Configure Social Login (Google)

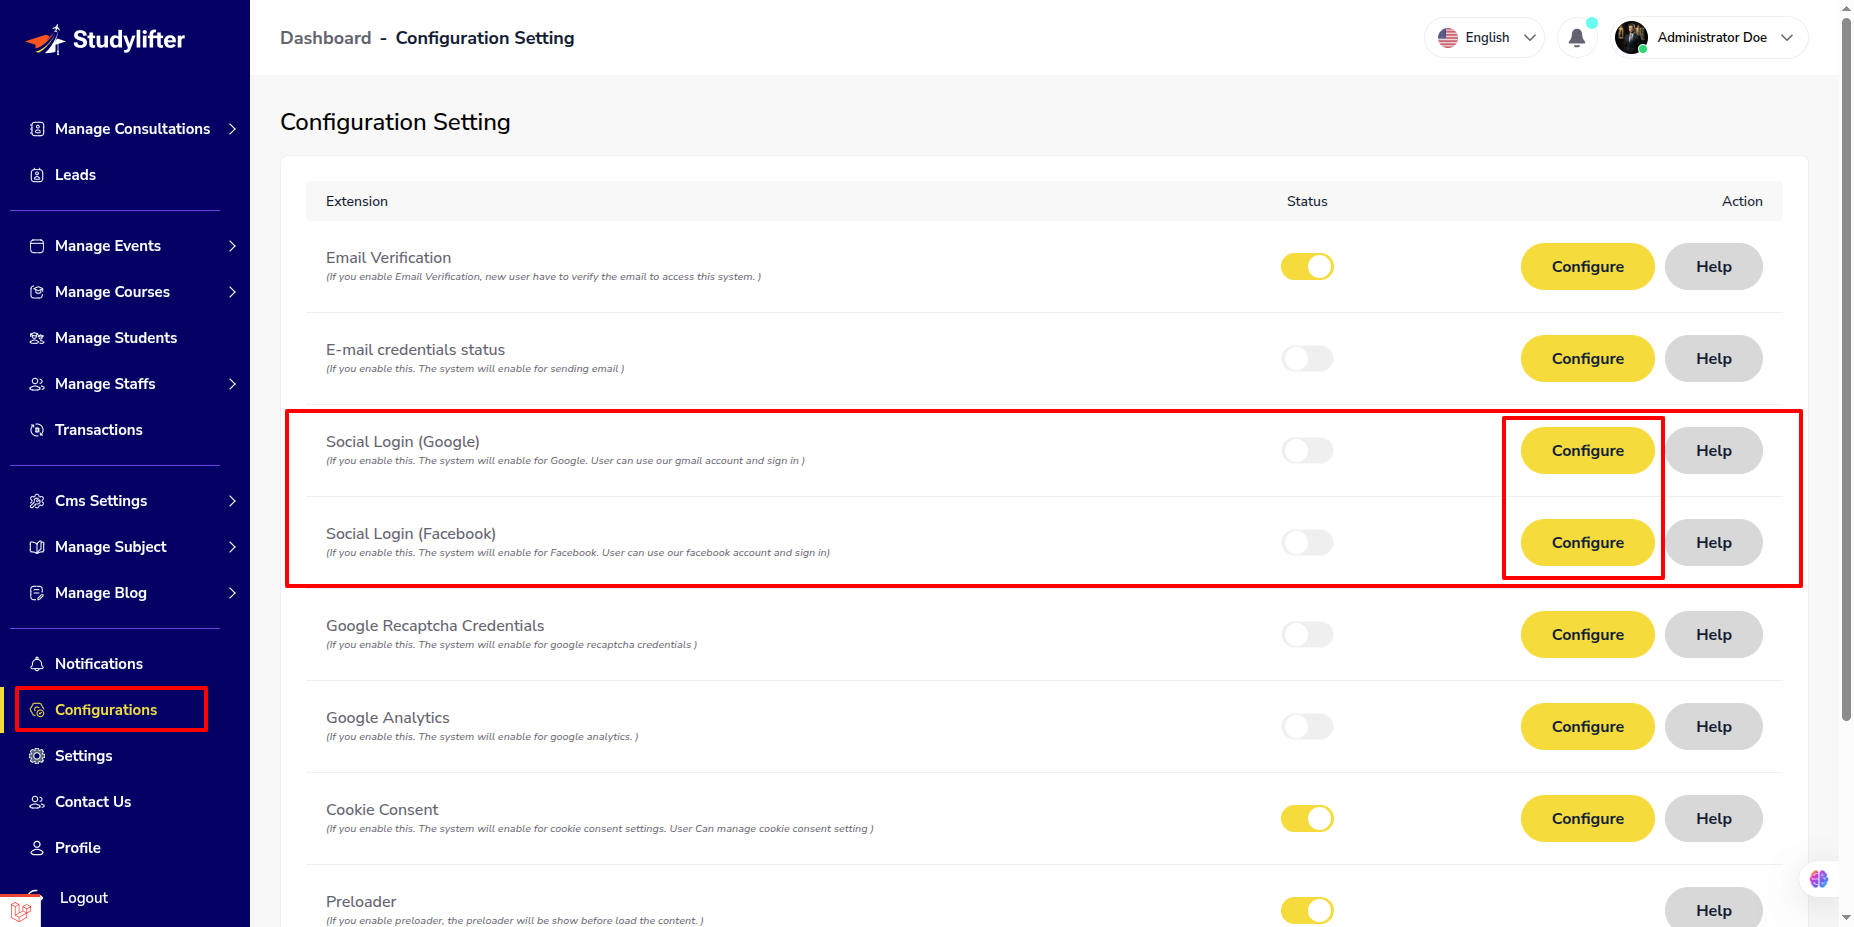(1587, 451)
